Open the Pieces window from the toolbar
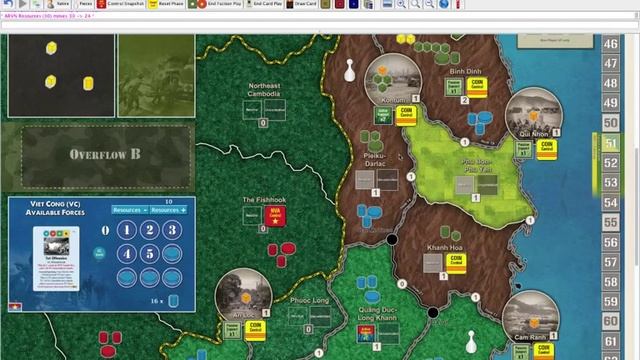Image resolution: width=640 pixels, height=360 pixels. (x=84, y=4)
